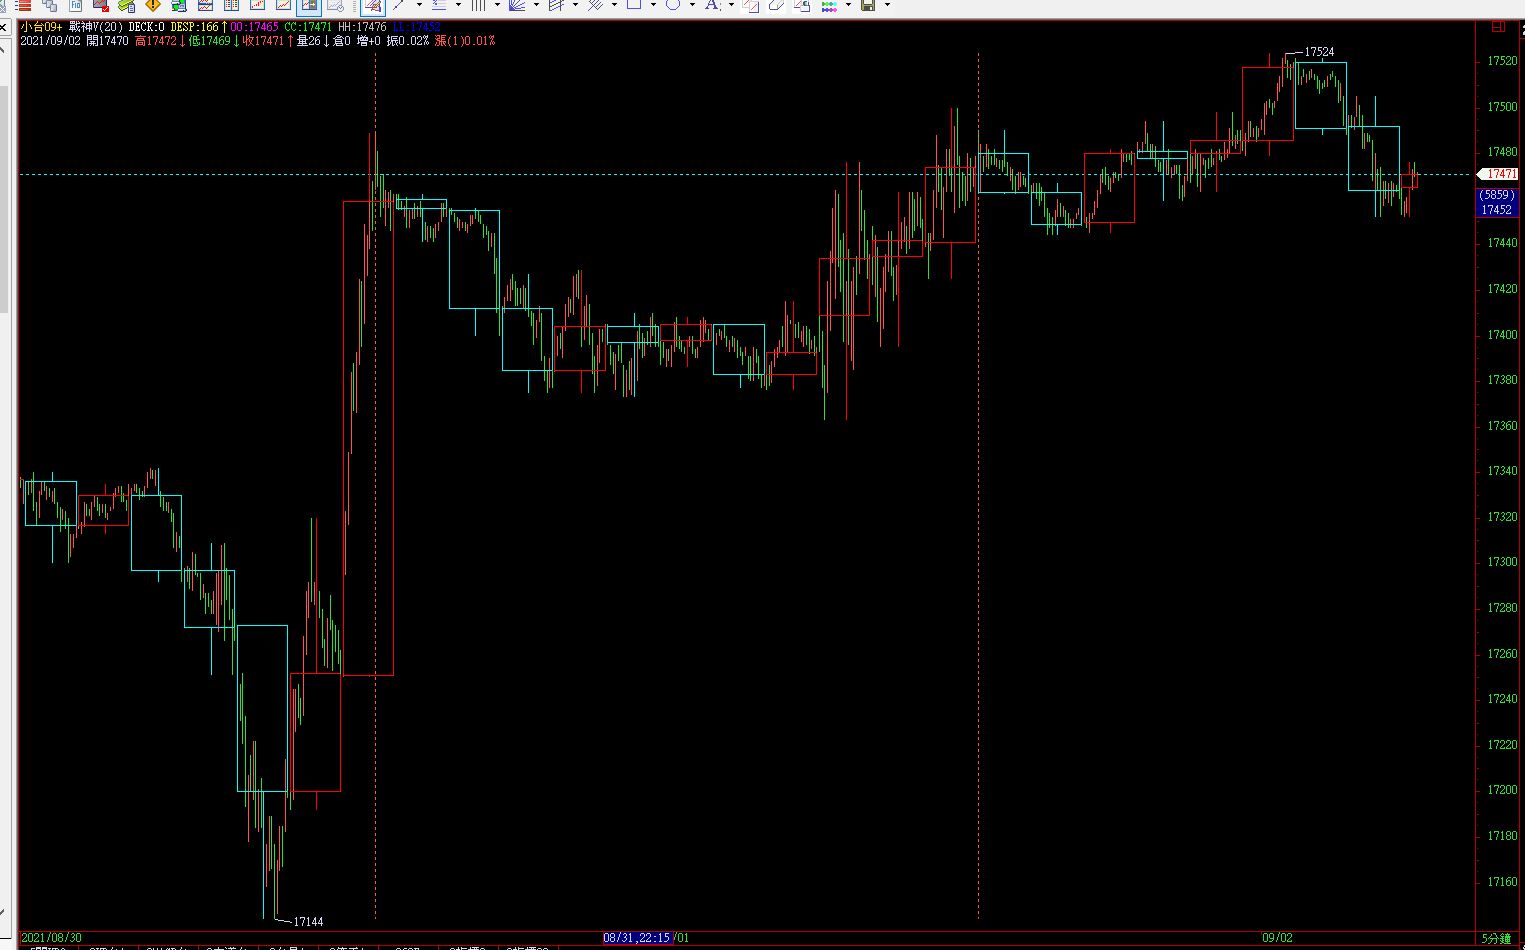The image size is (1525, 950).
Task: Click 17200 on the price axis
Action: coord(1502,790)
